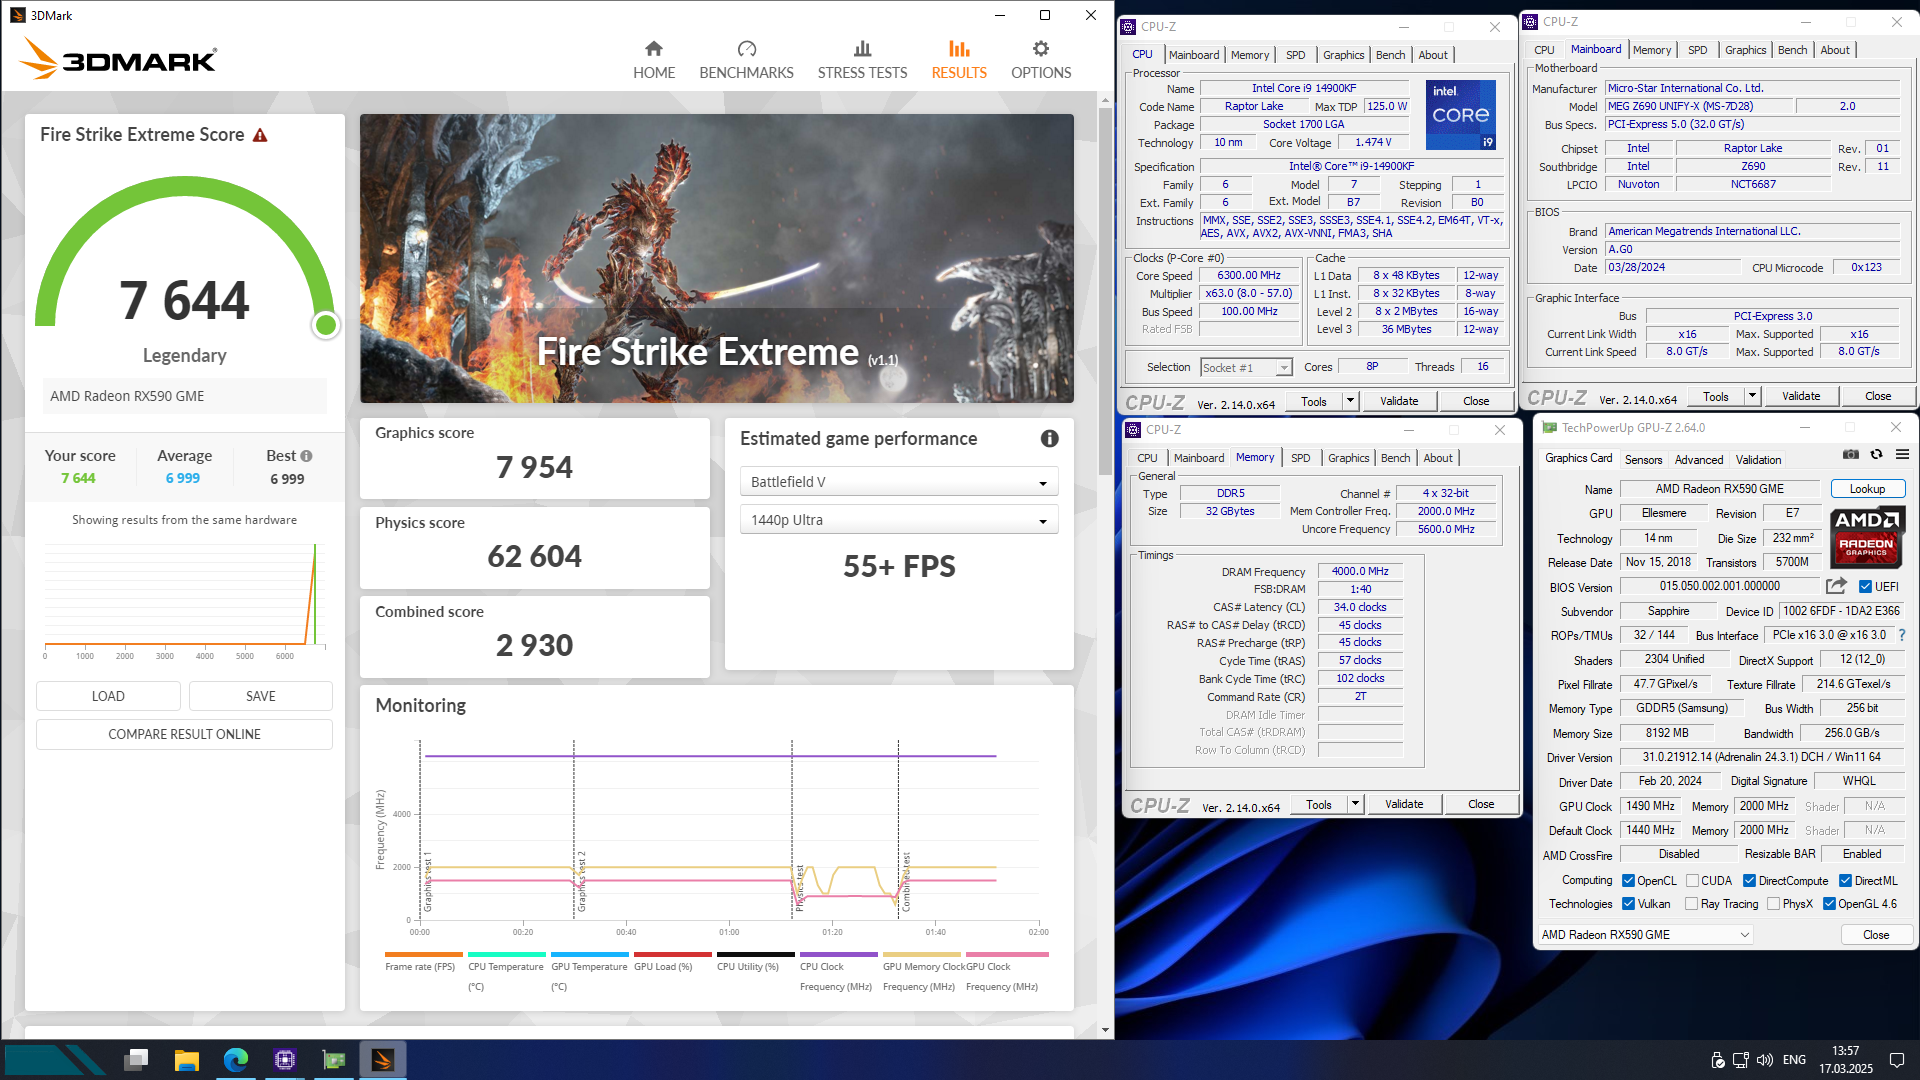This screenshot has width=1920, height=1080.
Task: Toggle Vulkan checkbox in GPU-Z
Action: 1628,904
